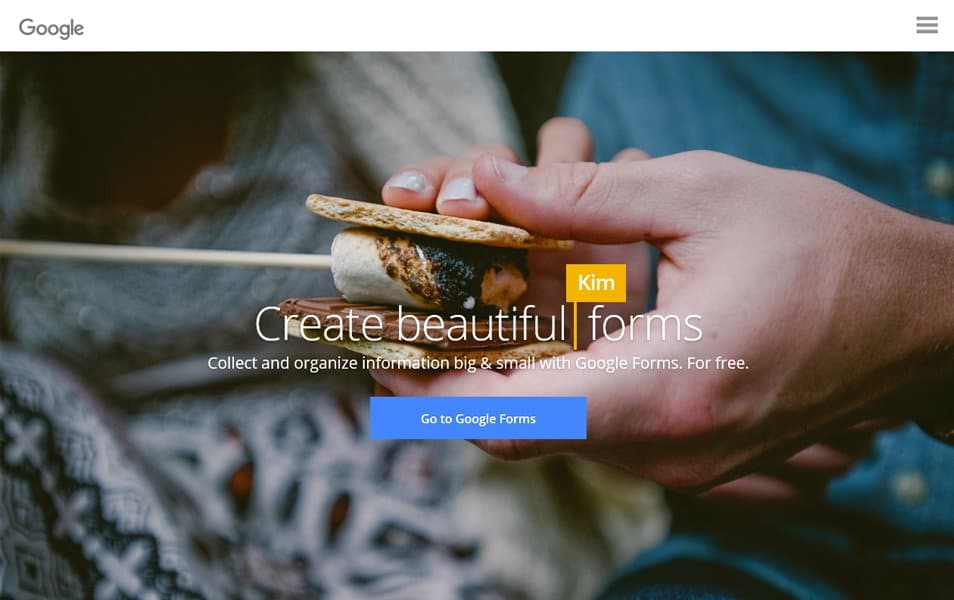Click the empty white header bar area

tap(487, 26)
